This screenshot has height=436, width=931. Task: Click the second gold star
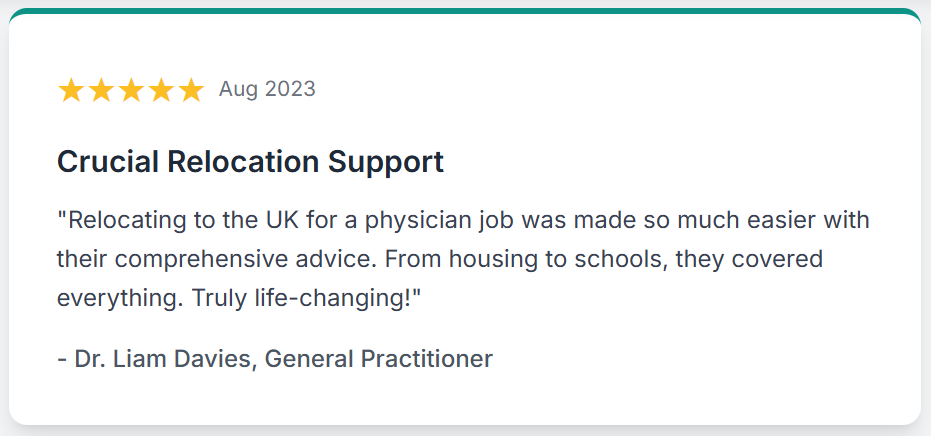coord(101,90)
